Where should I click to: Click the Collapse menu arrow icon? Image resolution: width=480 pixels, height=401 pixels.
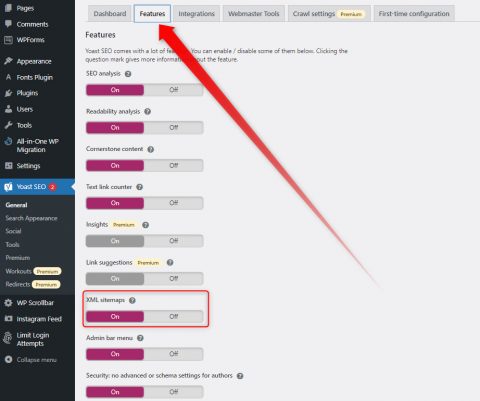[x=8, y=360]
